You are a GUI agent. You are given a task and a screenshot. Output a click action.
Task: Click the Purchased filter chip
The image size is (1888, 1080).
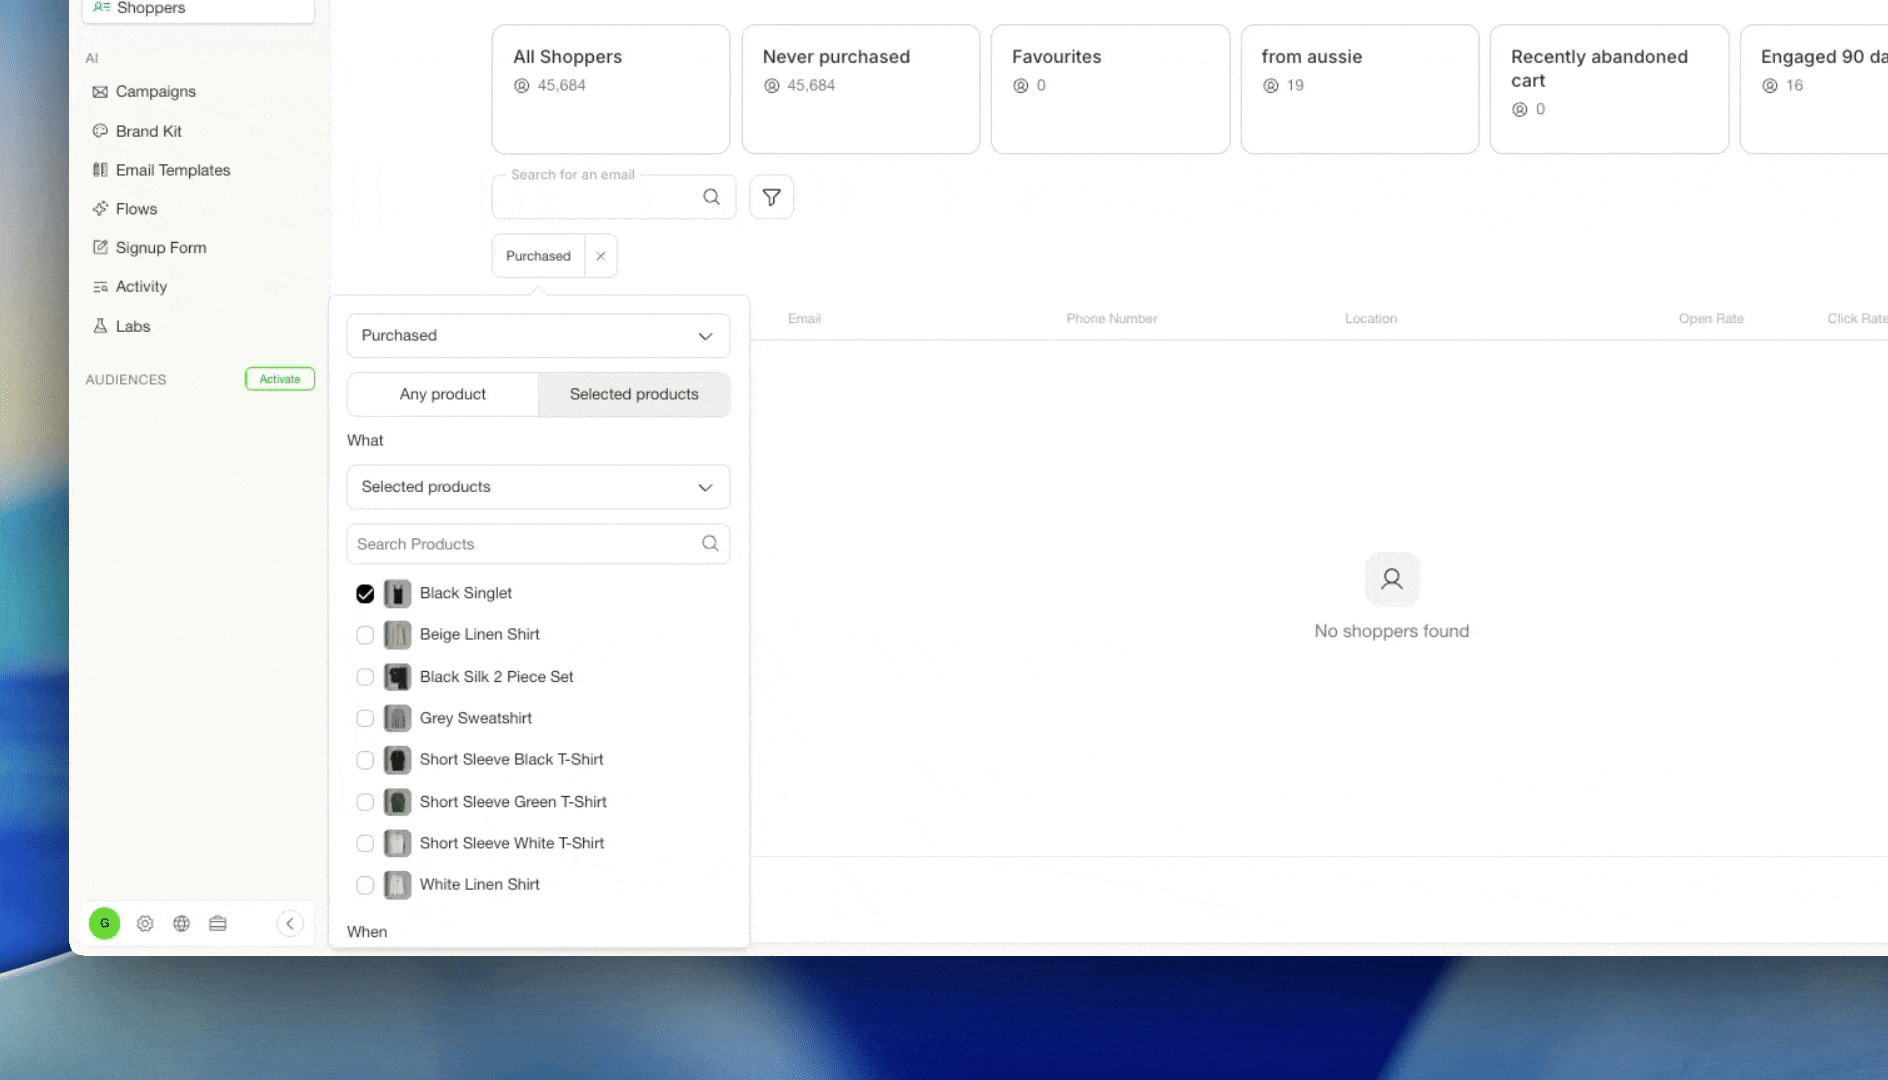point(538,256)
